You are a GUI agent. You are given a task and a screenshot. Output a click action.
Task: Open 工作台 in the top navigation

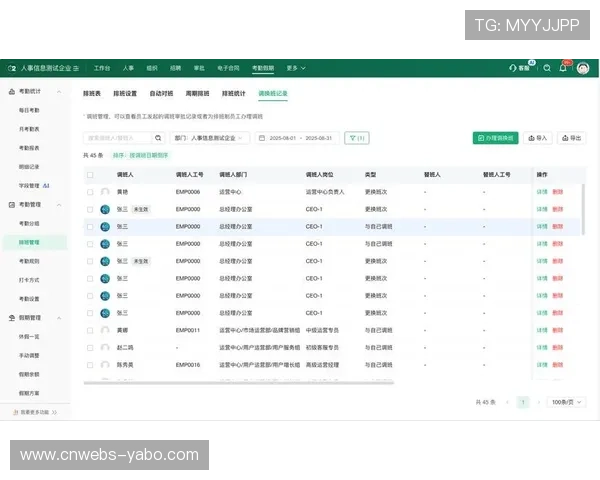point(102,68)
